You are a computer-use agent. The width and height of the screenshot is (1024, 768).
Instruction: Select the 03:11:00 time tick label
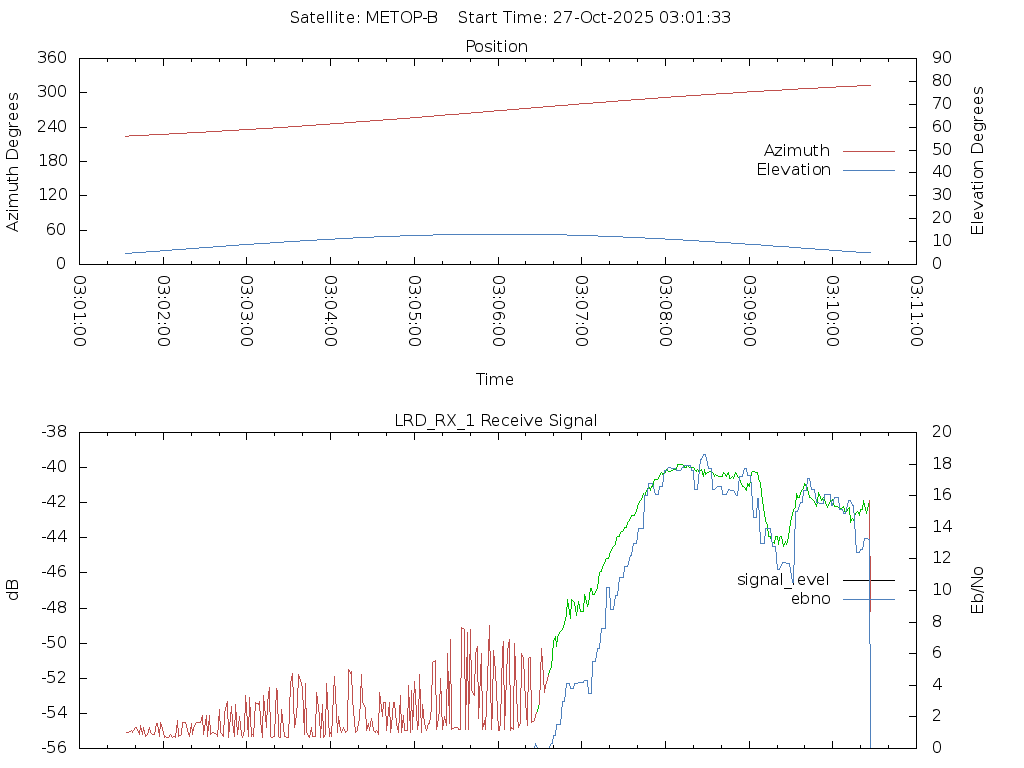[915, 312]
